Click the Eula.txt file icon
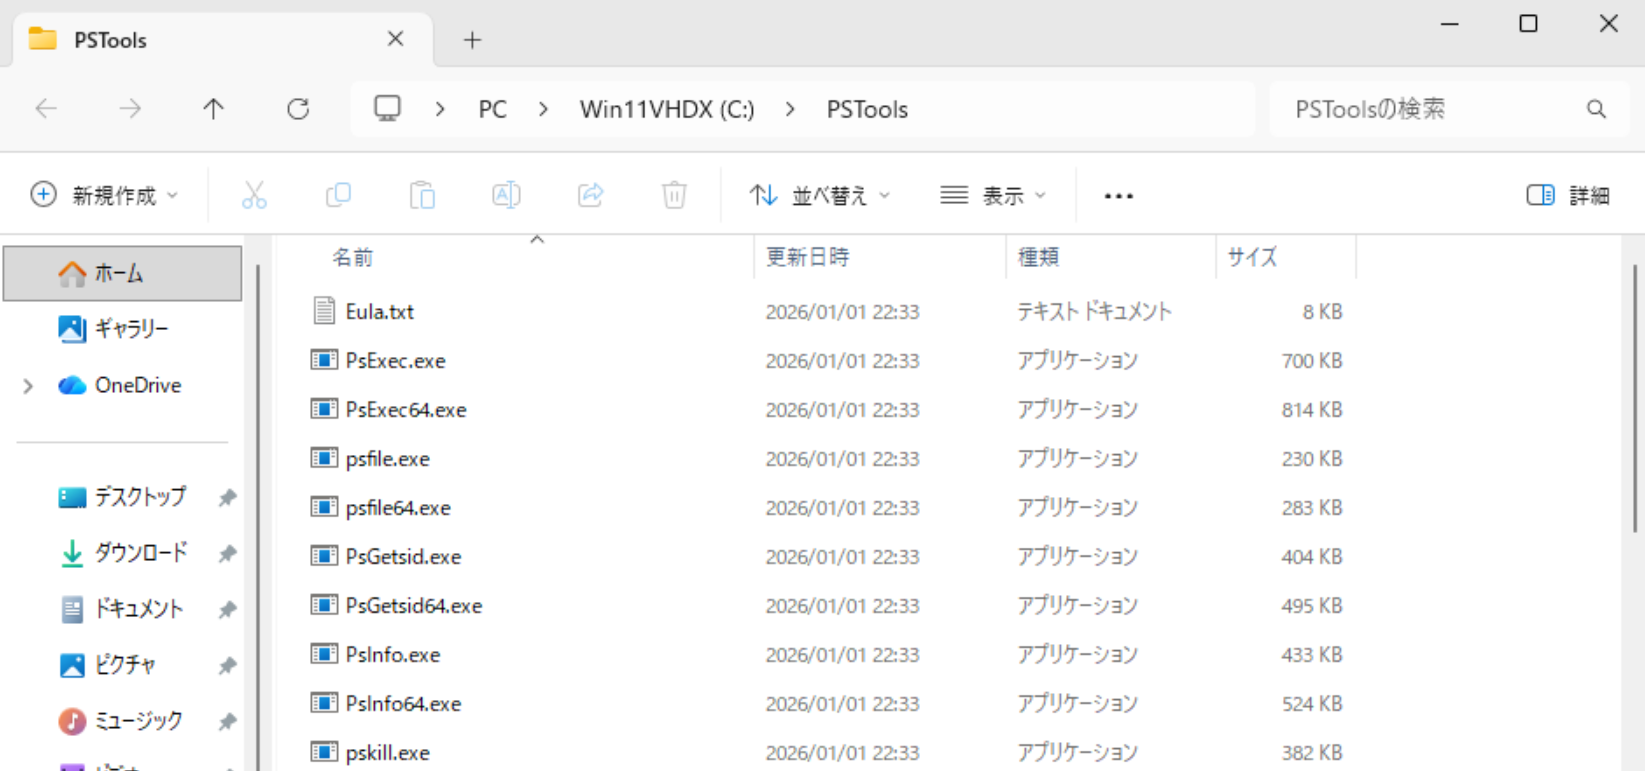Screen dimensions: 1645x771 click(x=323, y=311)
